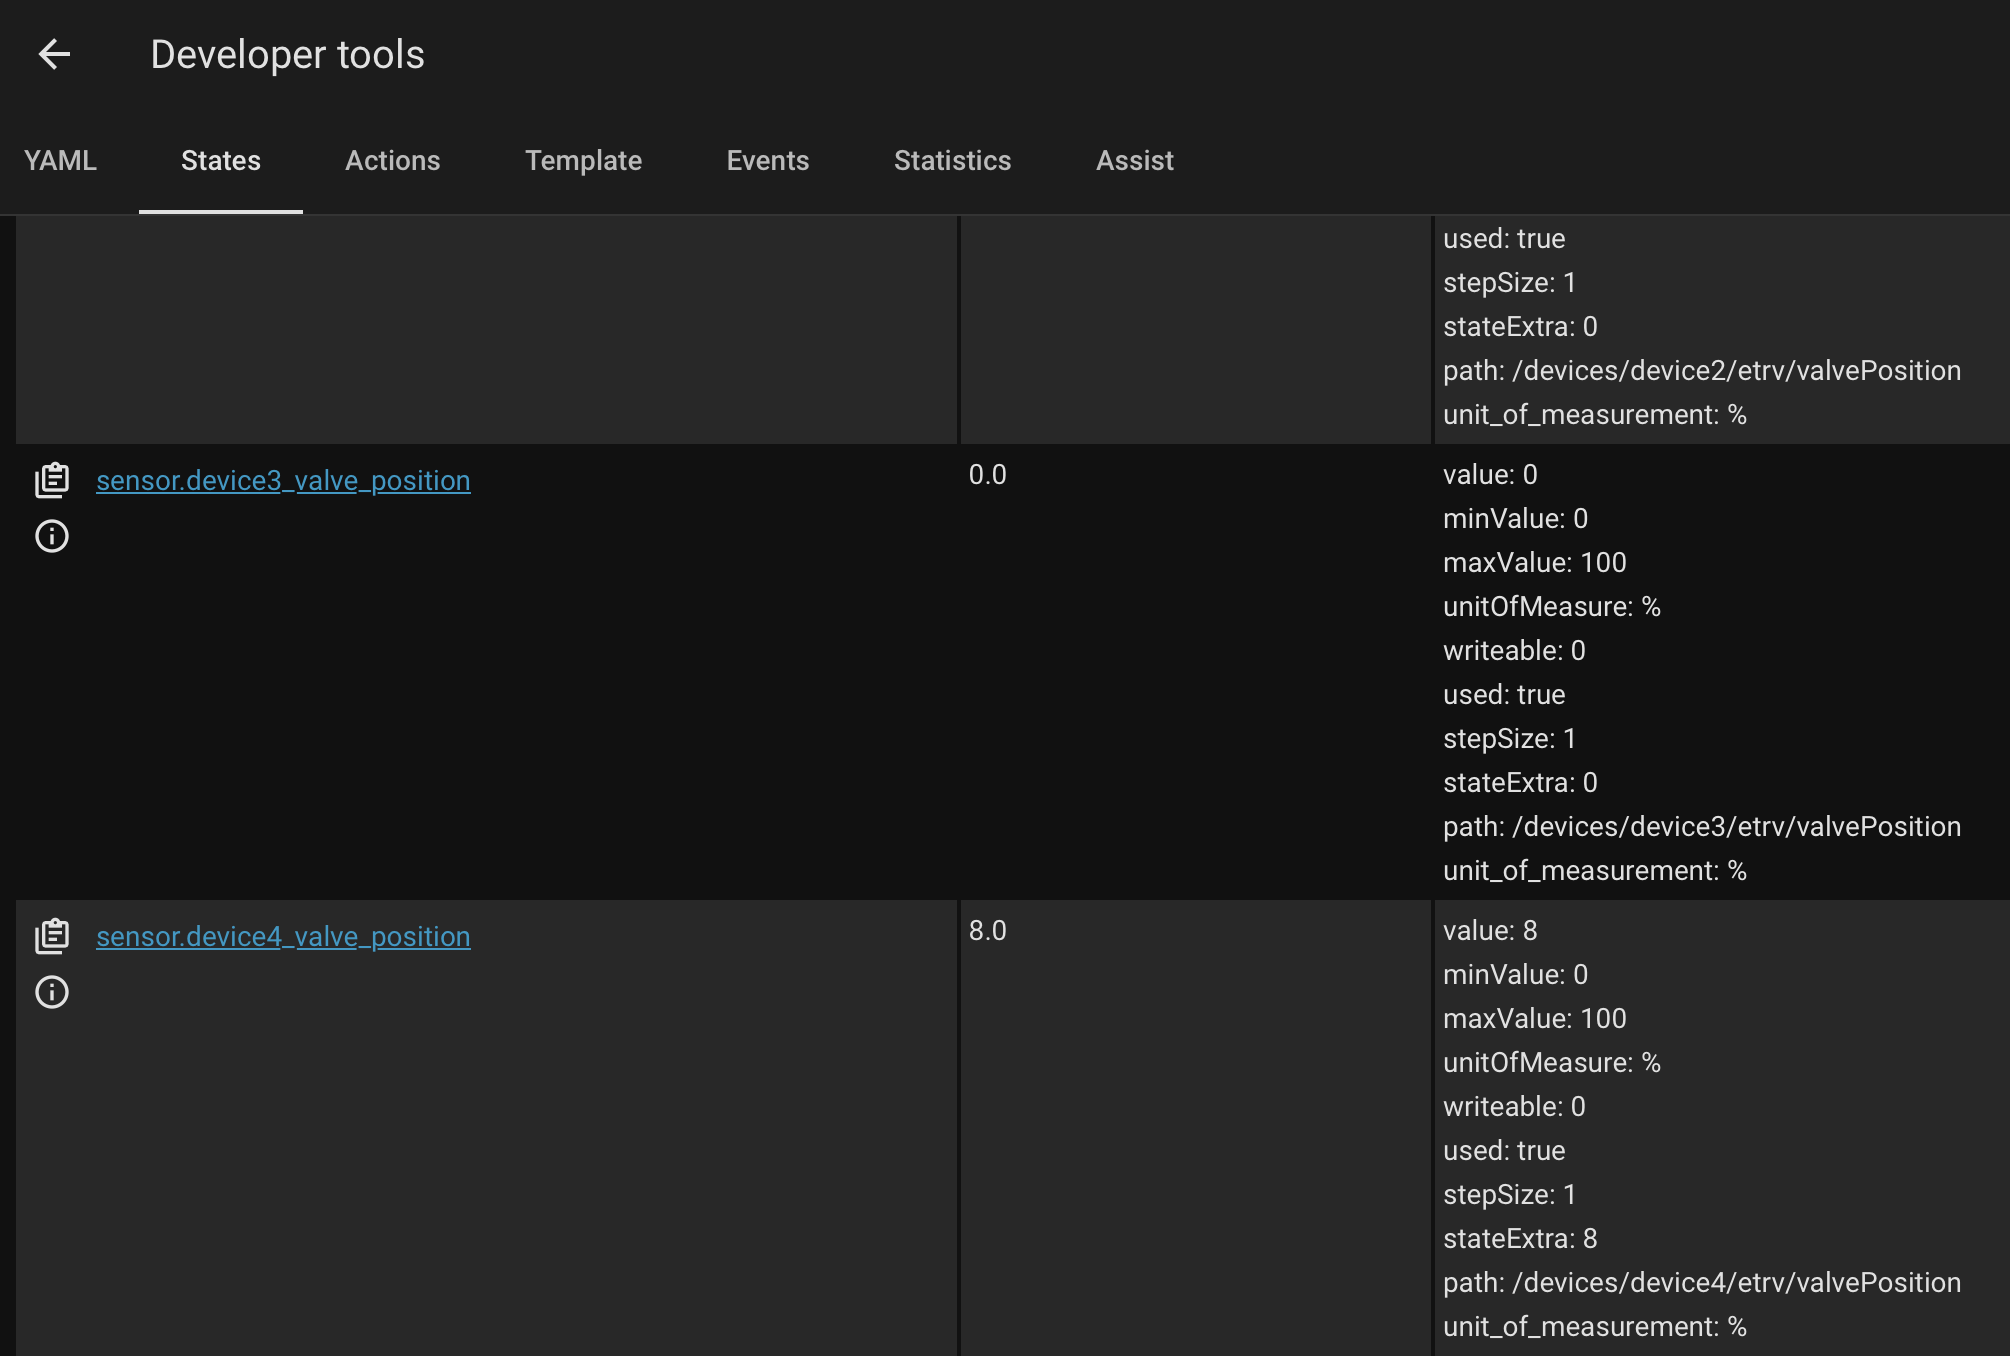
Task: Switch to the Statistics tab
Action: pyautogui.click(x=952, y=160)
